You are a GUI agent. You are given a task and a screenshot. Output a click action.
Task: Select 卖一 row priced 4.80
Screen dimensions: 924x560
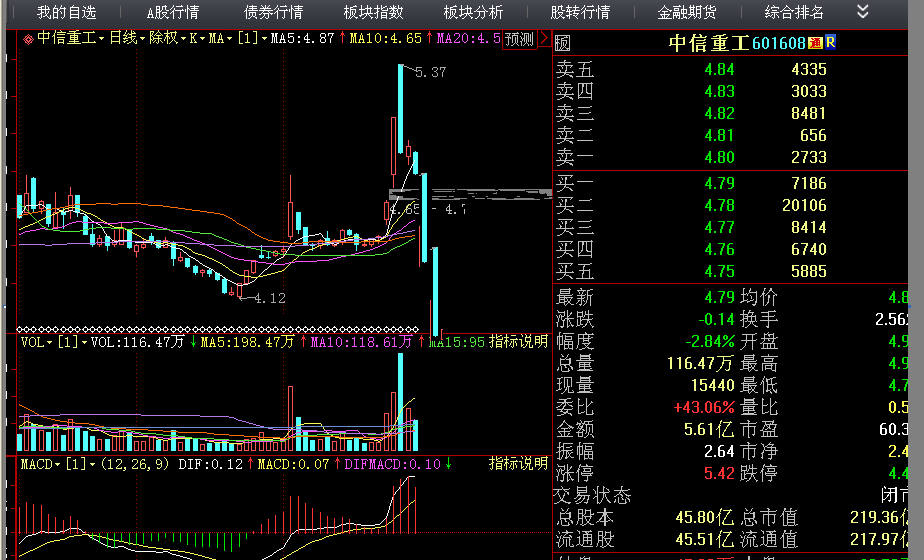click(730, 157)
